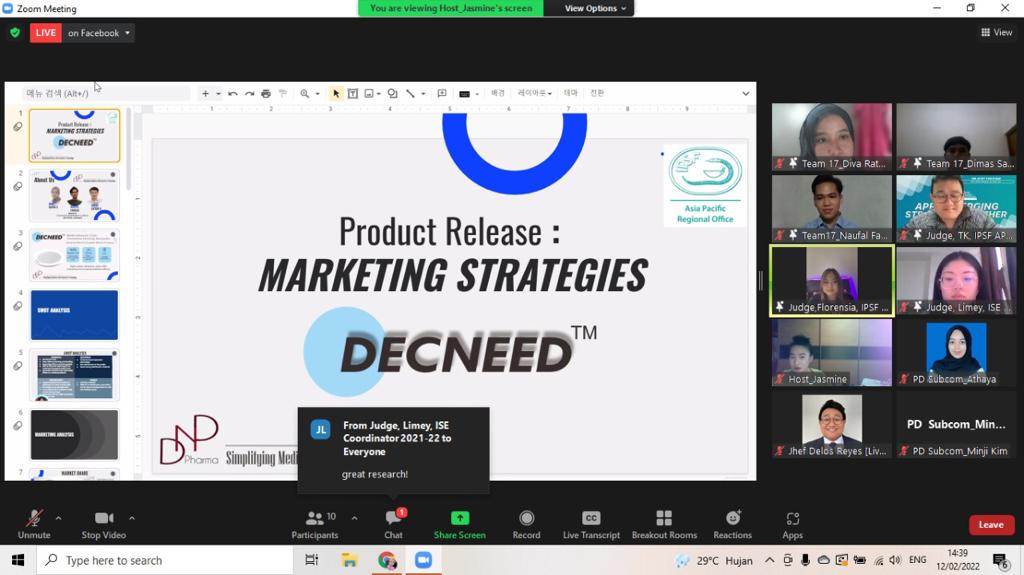Select slide 2 About Us thumbnail
The width and height of the screenshot is (1024, 575).
[74, 195]
